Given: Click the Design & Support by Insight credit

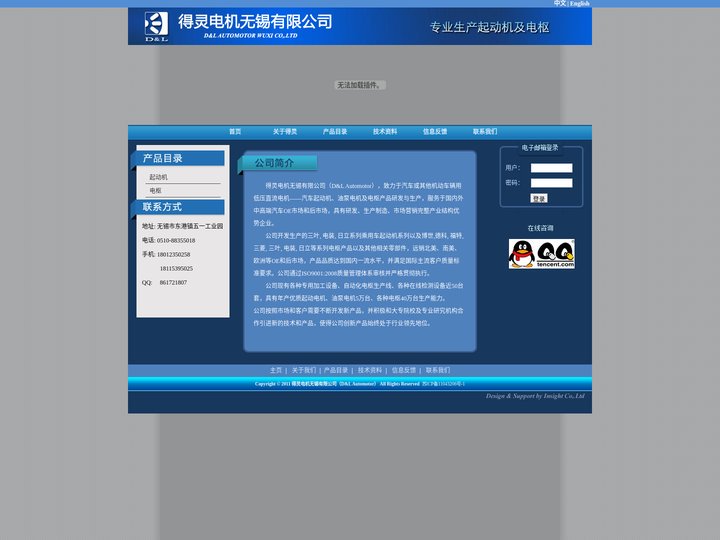Looking at the screenshot, I should [x=535, y=396].
